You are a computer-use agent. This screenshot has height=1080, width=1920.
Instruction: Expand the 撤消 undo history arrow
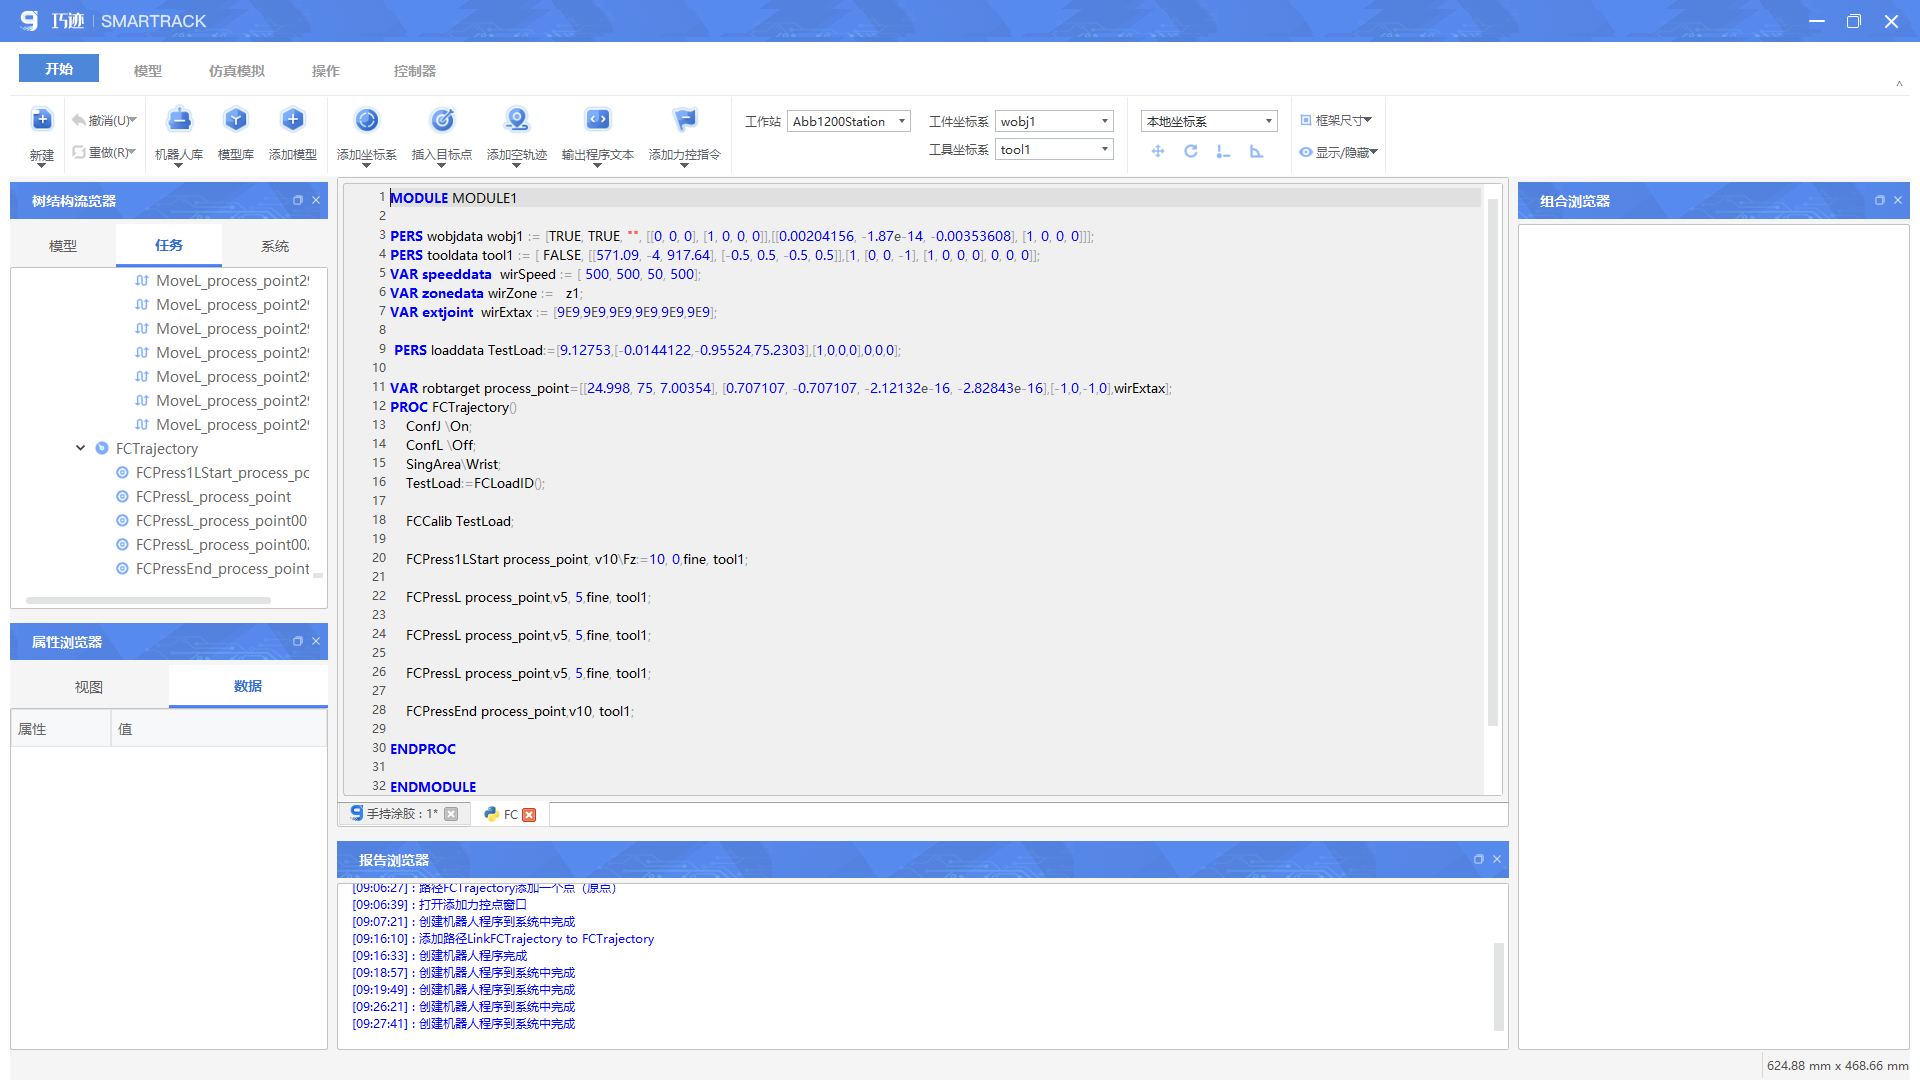(133, 120)
